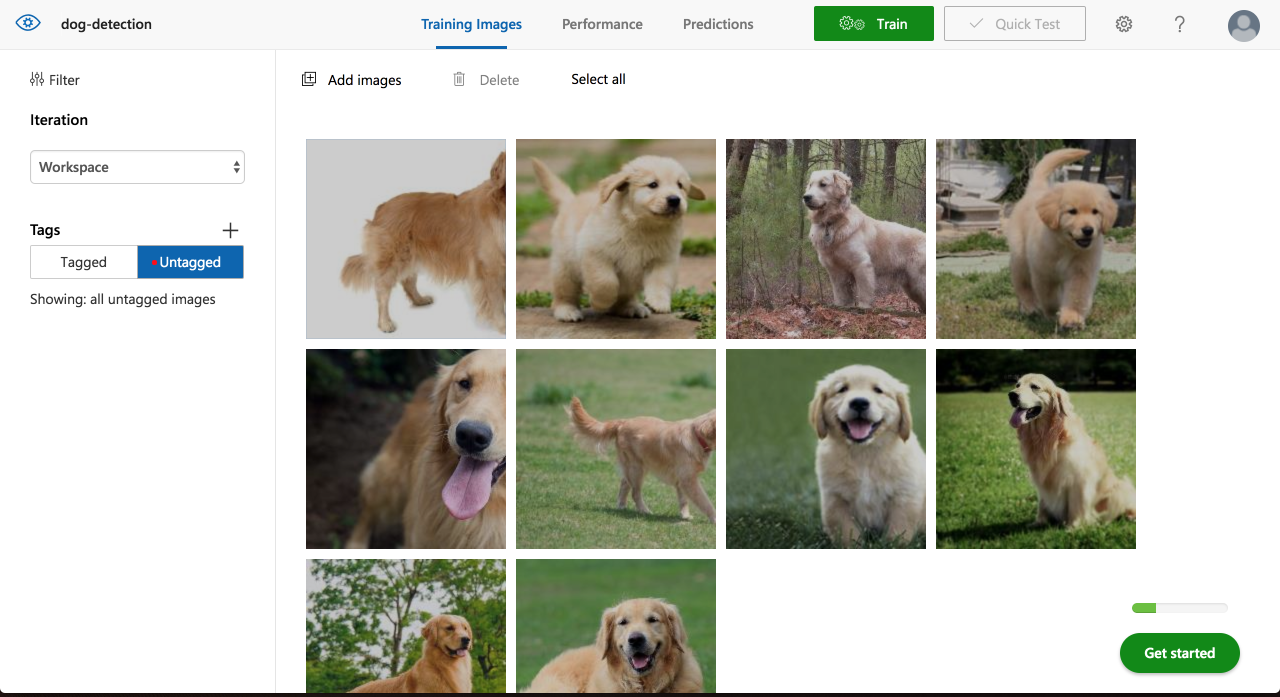Click the Get started button

pyautogui.click(x=1179, y=652)
